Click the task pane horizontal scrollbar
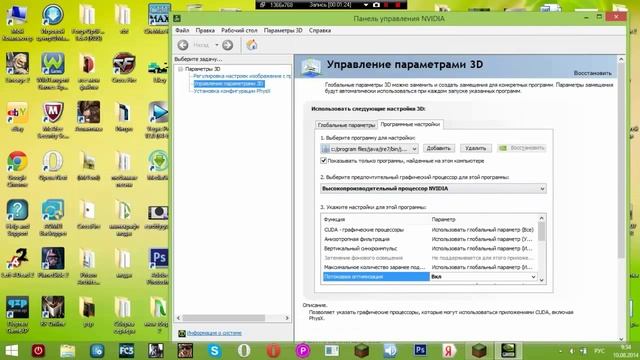 [x=224, y=318]
